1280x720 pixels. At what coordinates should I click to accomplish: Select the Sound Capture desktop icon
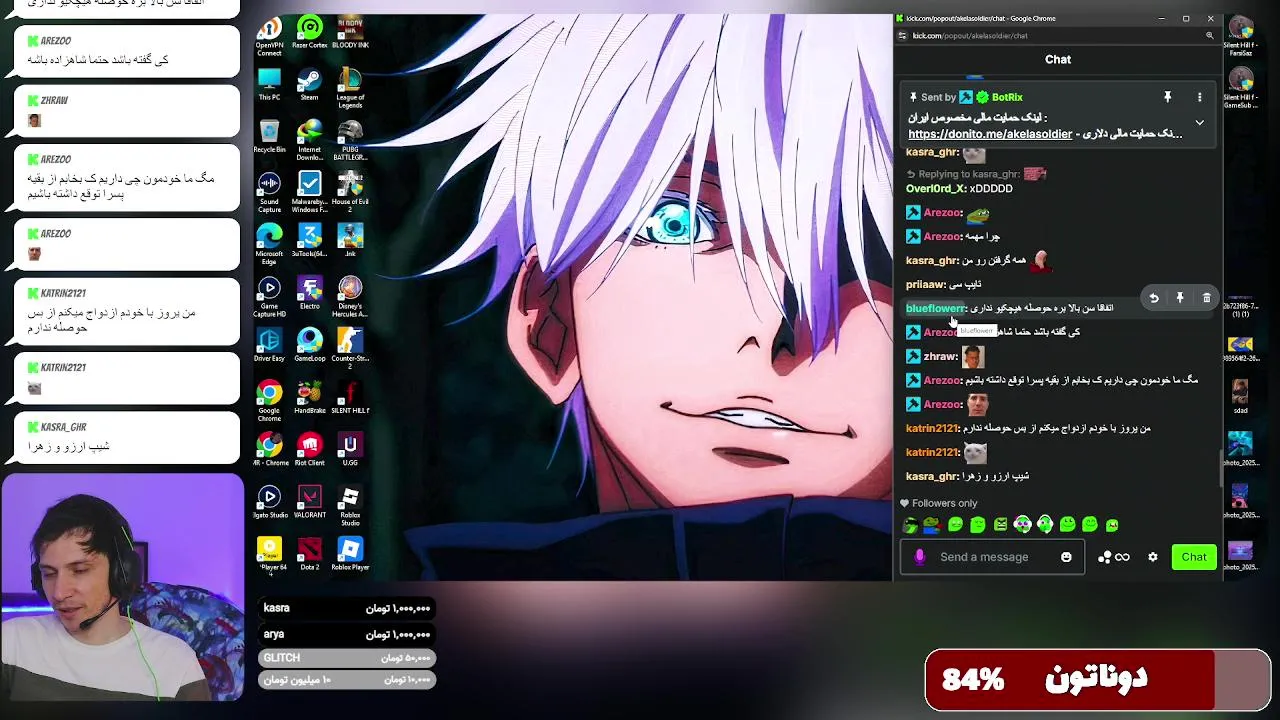coord(269,192)
